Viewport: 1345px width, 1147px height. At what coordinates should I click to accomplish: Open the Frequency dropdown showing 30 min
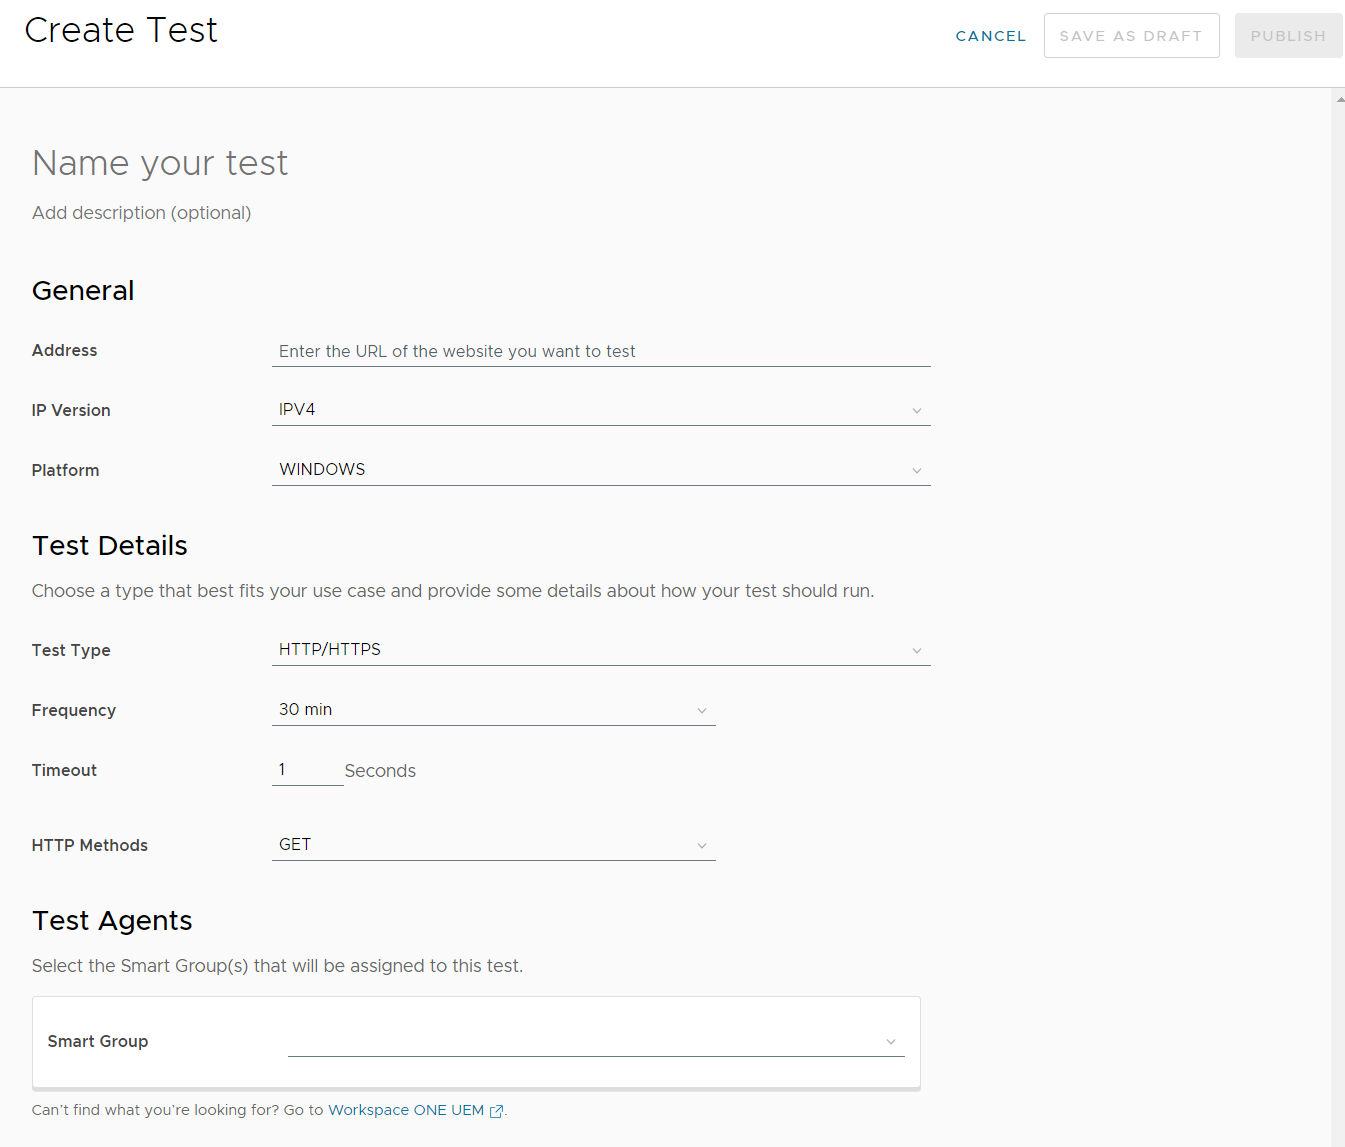(494, 710)
